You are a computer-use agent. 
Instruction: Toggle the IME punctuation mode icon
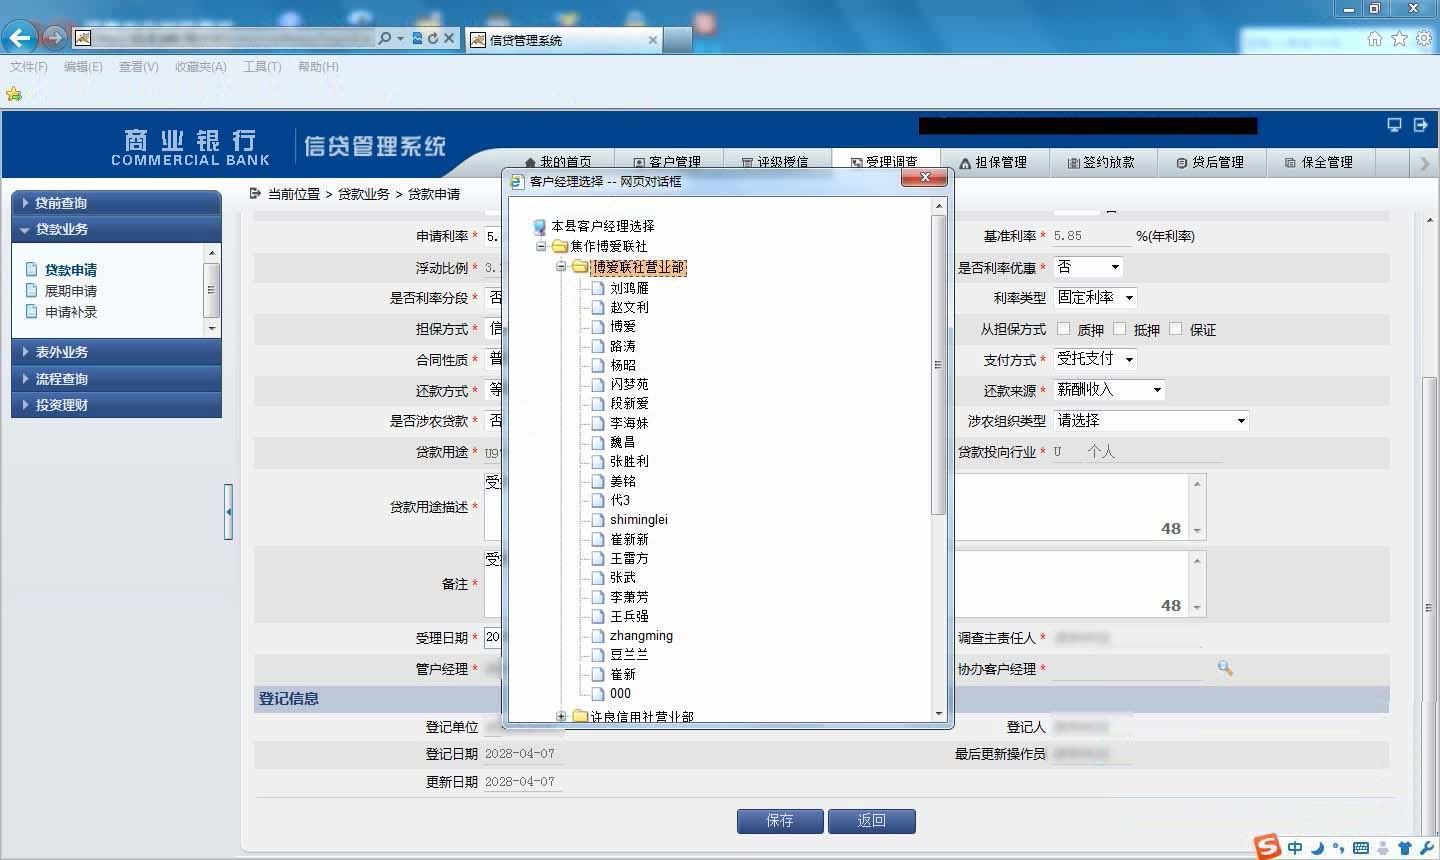pyautogui.click(x=1338, y=848)
